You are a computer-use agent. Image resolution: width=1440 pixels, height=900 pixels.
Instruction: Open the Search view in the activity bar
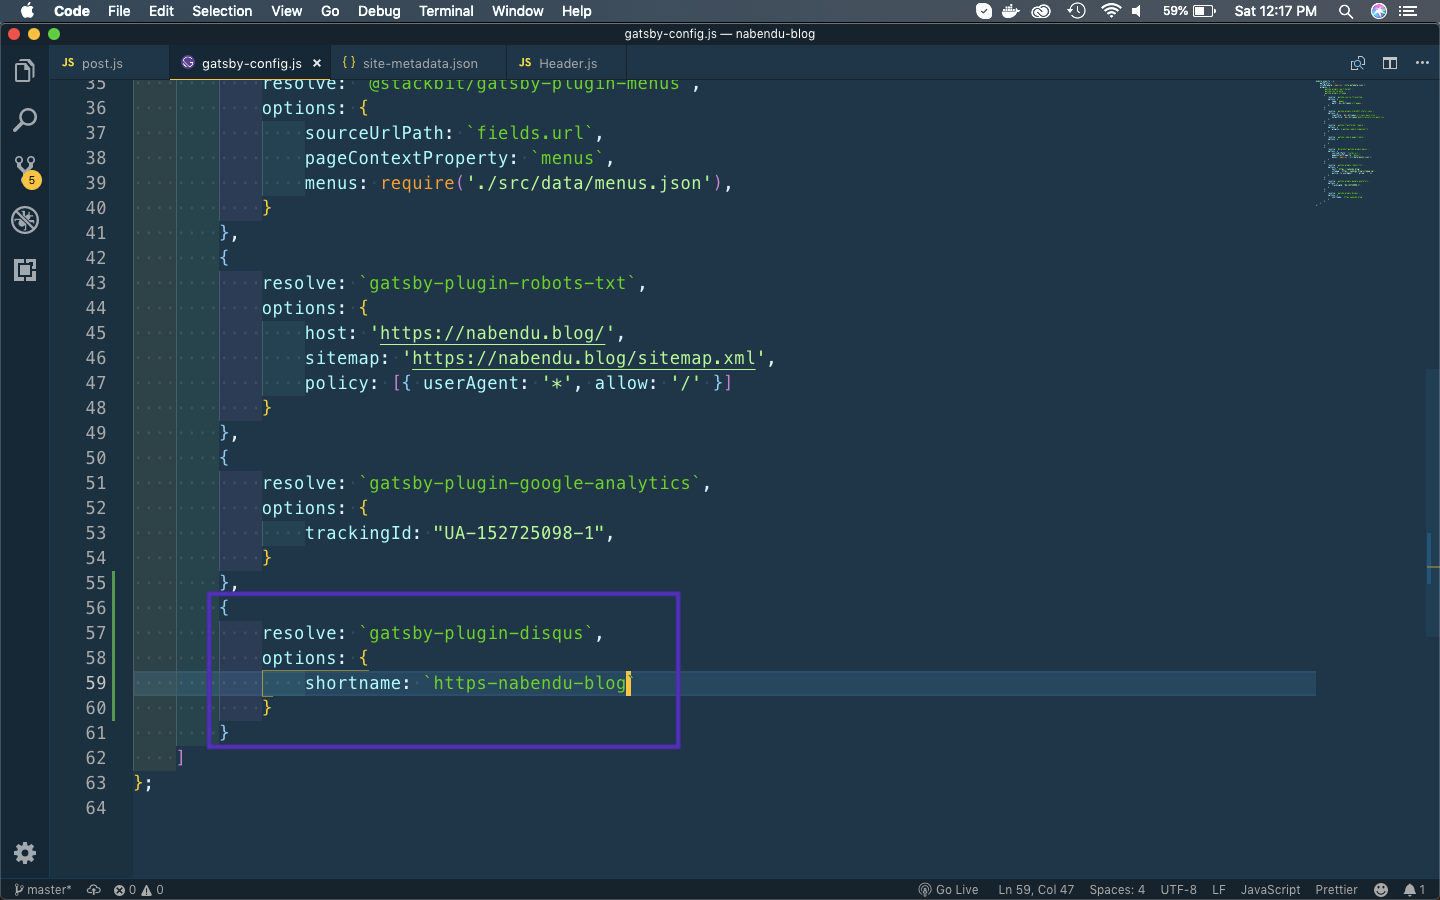click(25, 121)
